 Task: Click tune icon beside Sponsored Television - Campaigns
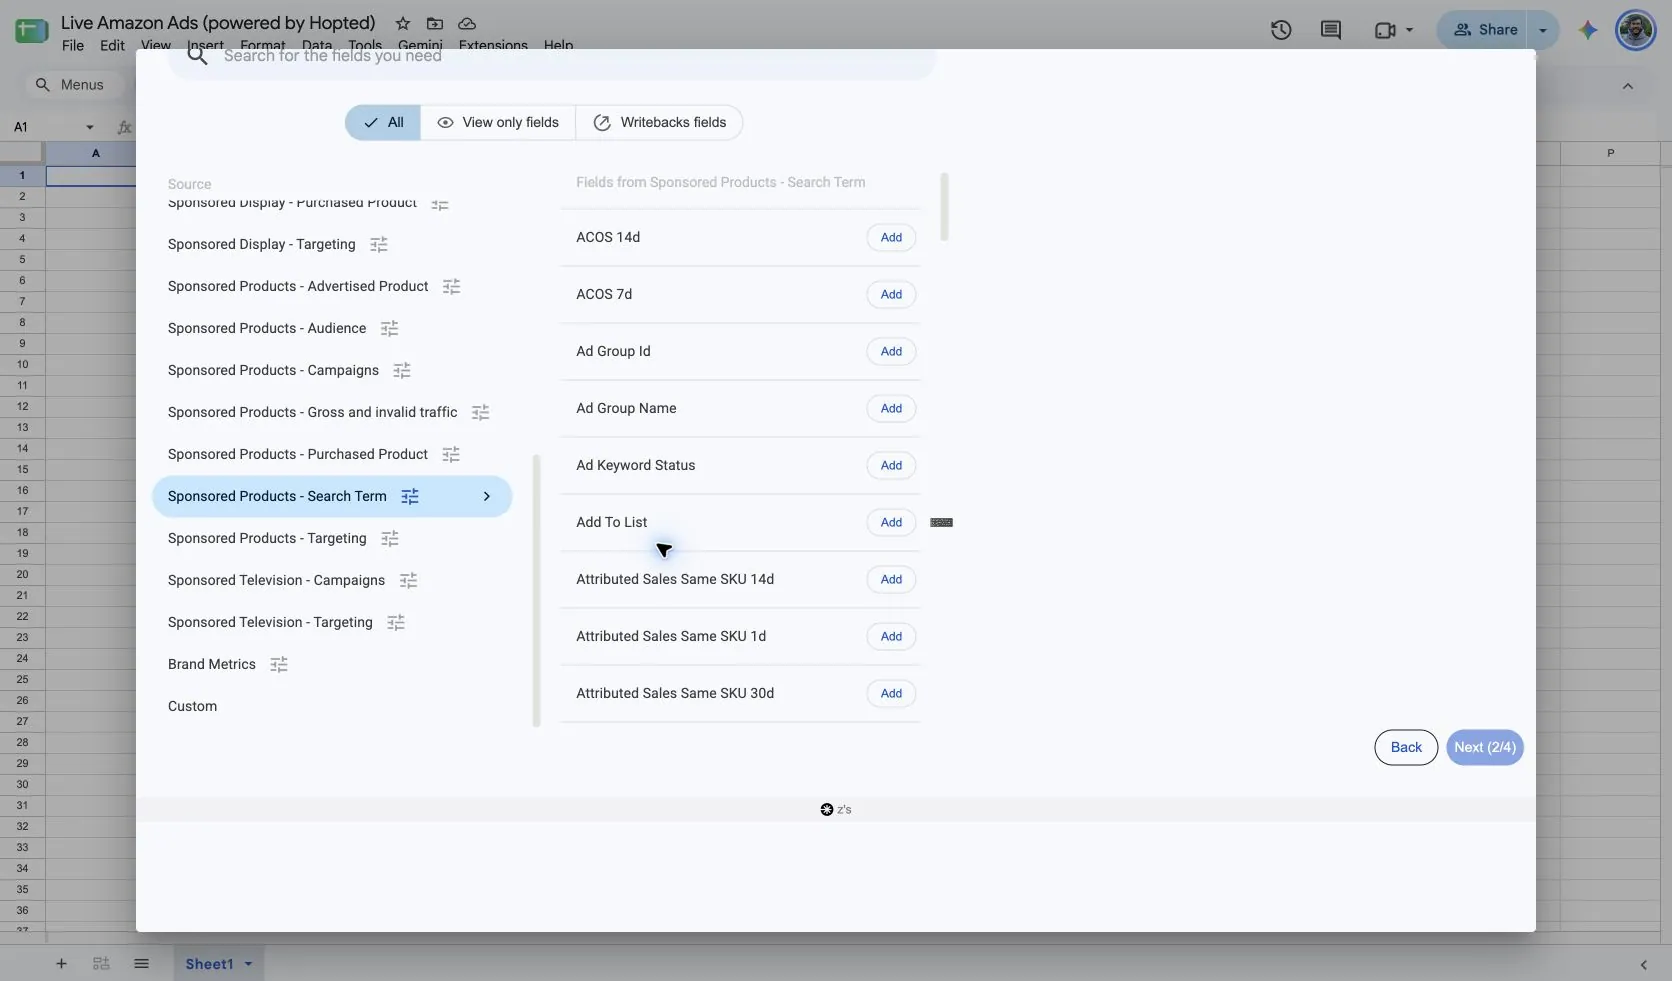tap(408, 580)
